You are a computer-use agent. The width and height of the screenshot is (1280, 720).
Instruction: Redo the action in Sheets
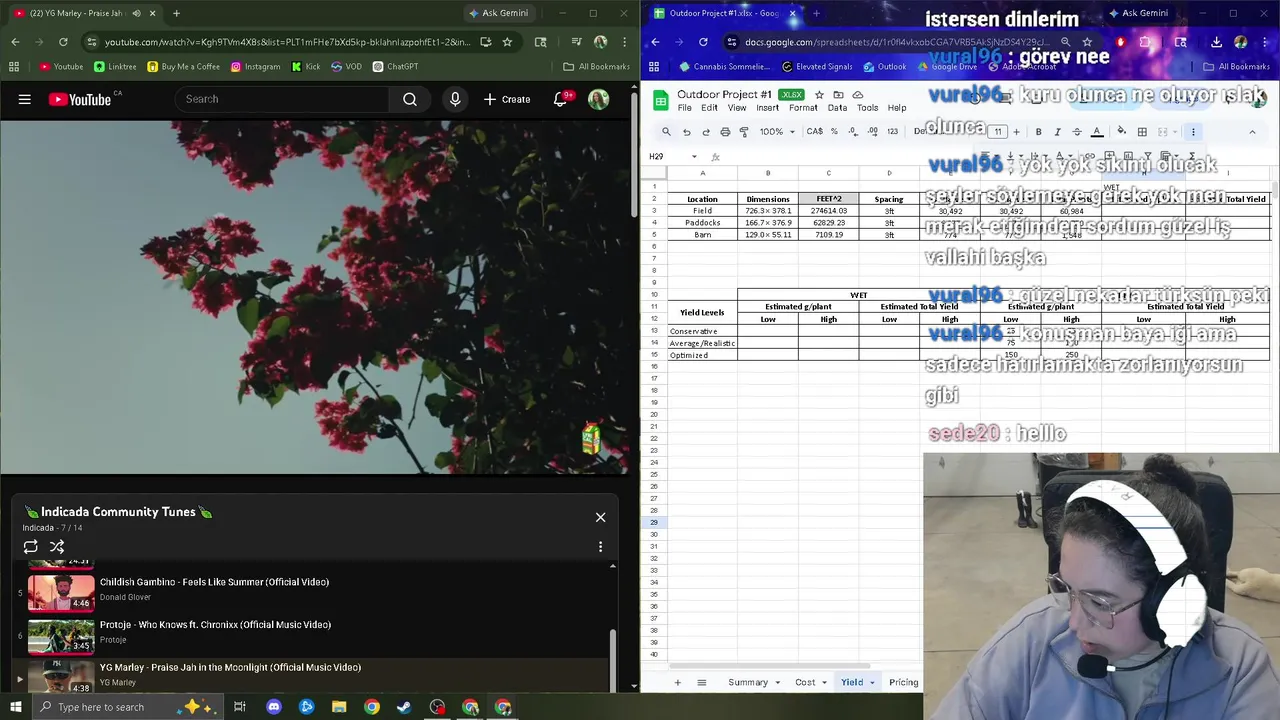pos(706,132)
